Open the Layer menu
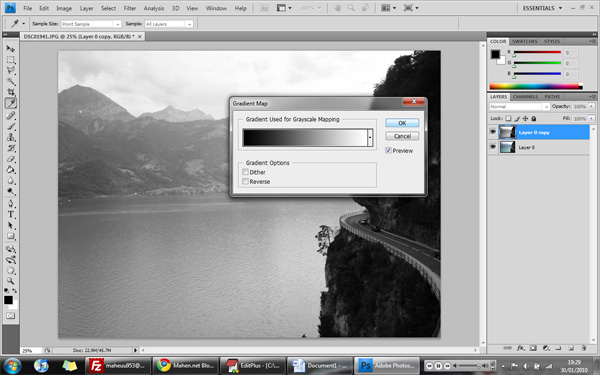This screenshot has height=375, width=600. (86, 8)
